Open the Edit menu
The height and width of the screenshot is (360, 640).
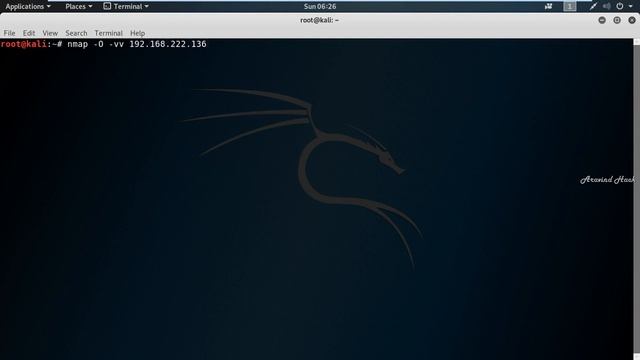(29, 33)
